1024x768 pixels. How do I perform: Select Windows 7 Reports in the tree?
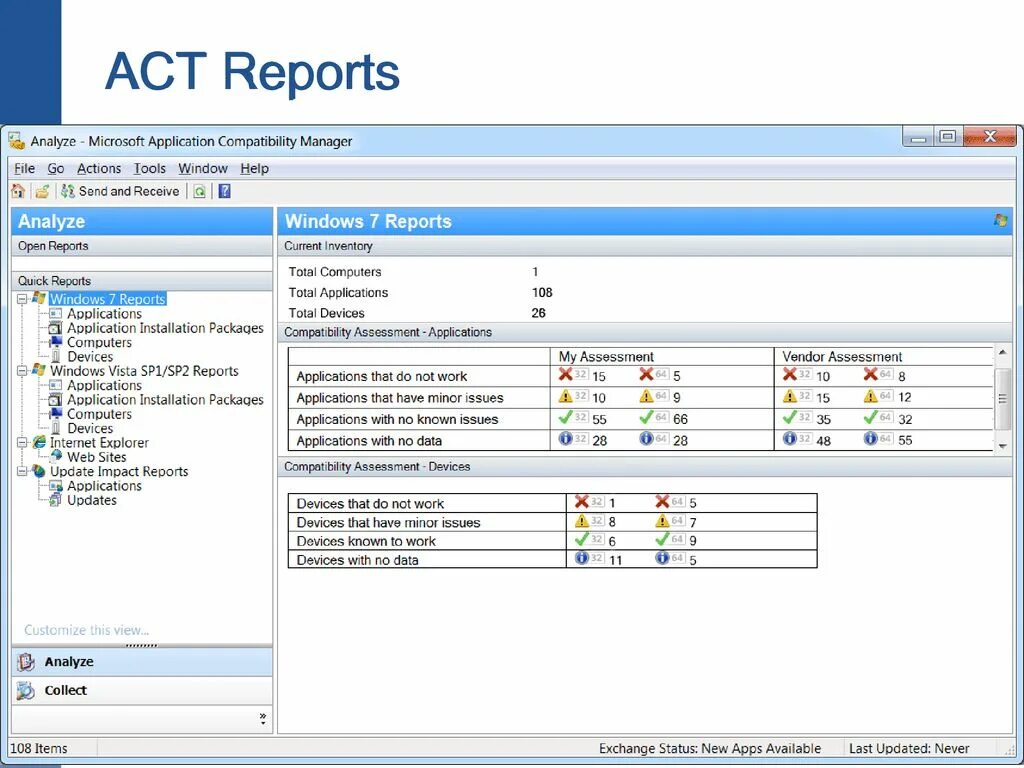point(108,299)
